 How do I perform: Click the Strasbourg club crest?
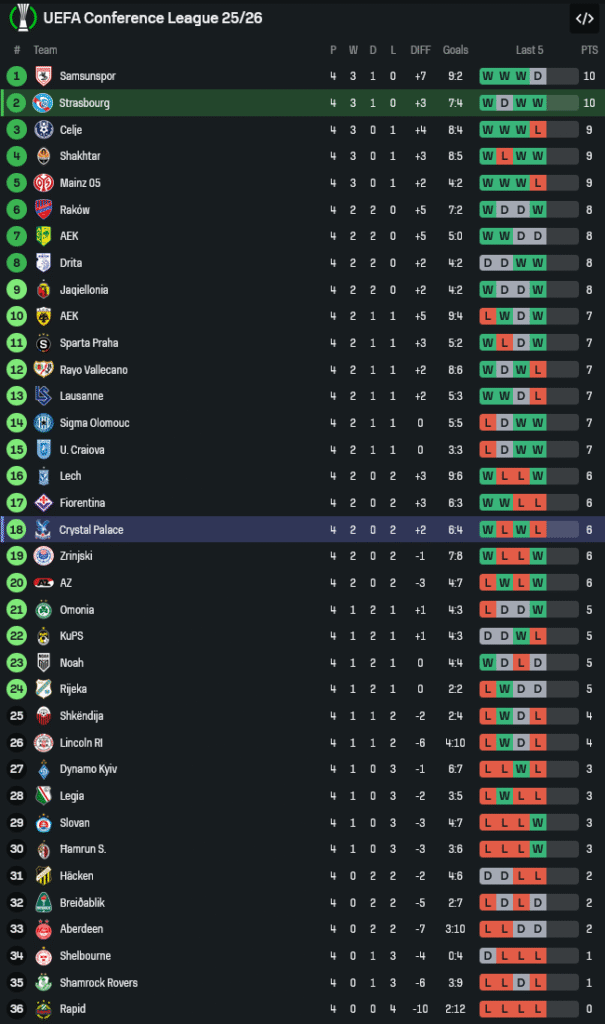click(43, 103)
